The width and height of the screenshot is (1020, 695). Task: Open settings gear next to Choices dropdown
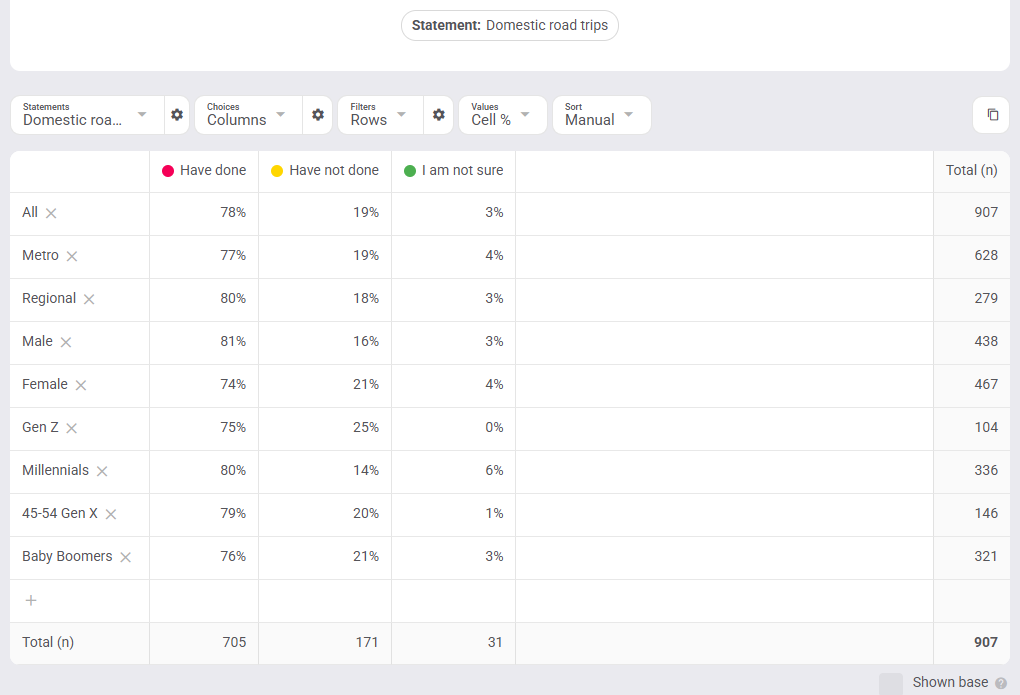(x=317, y=115)
